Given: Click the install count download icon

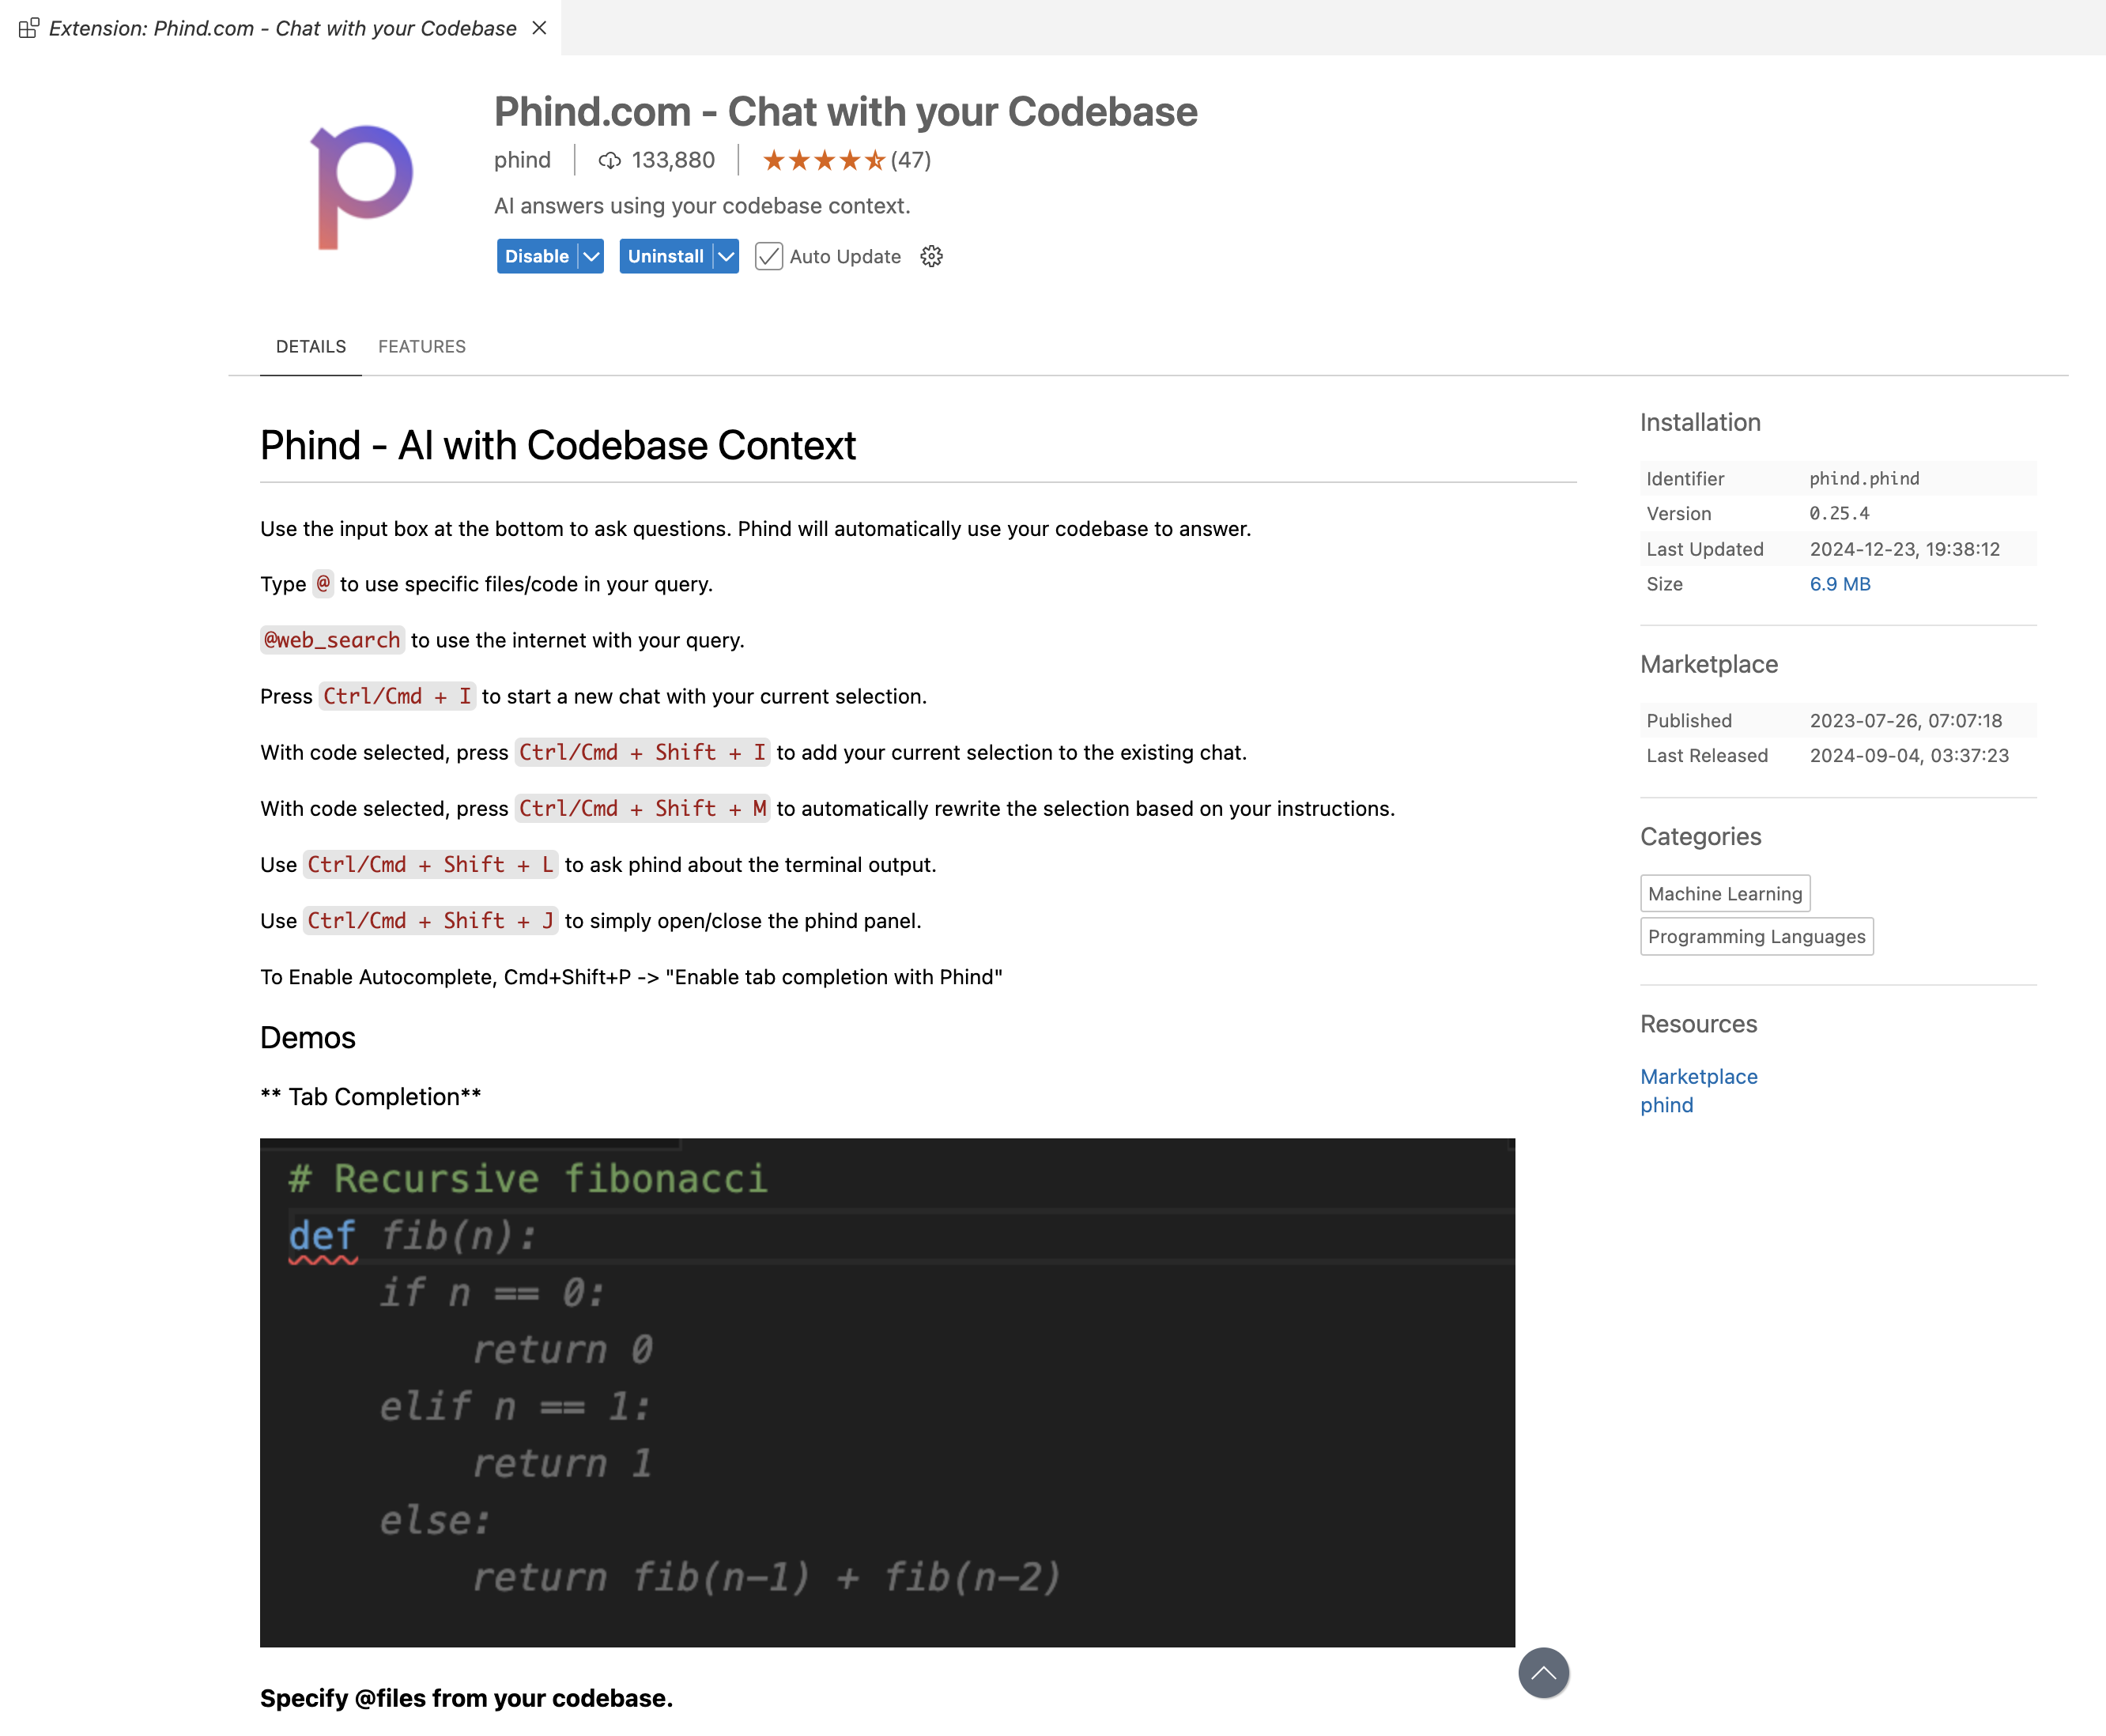Looking at the screenshot, I should point(609,161).
